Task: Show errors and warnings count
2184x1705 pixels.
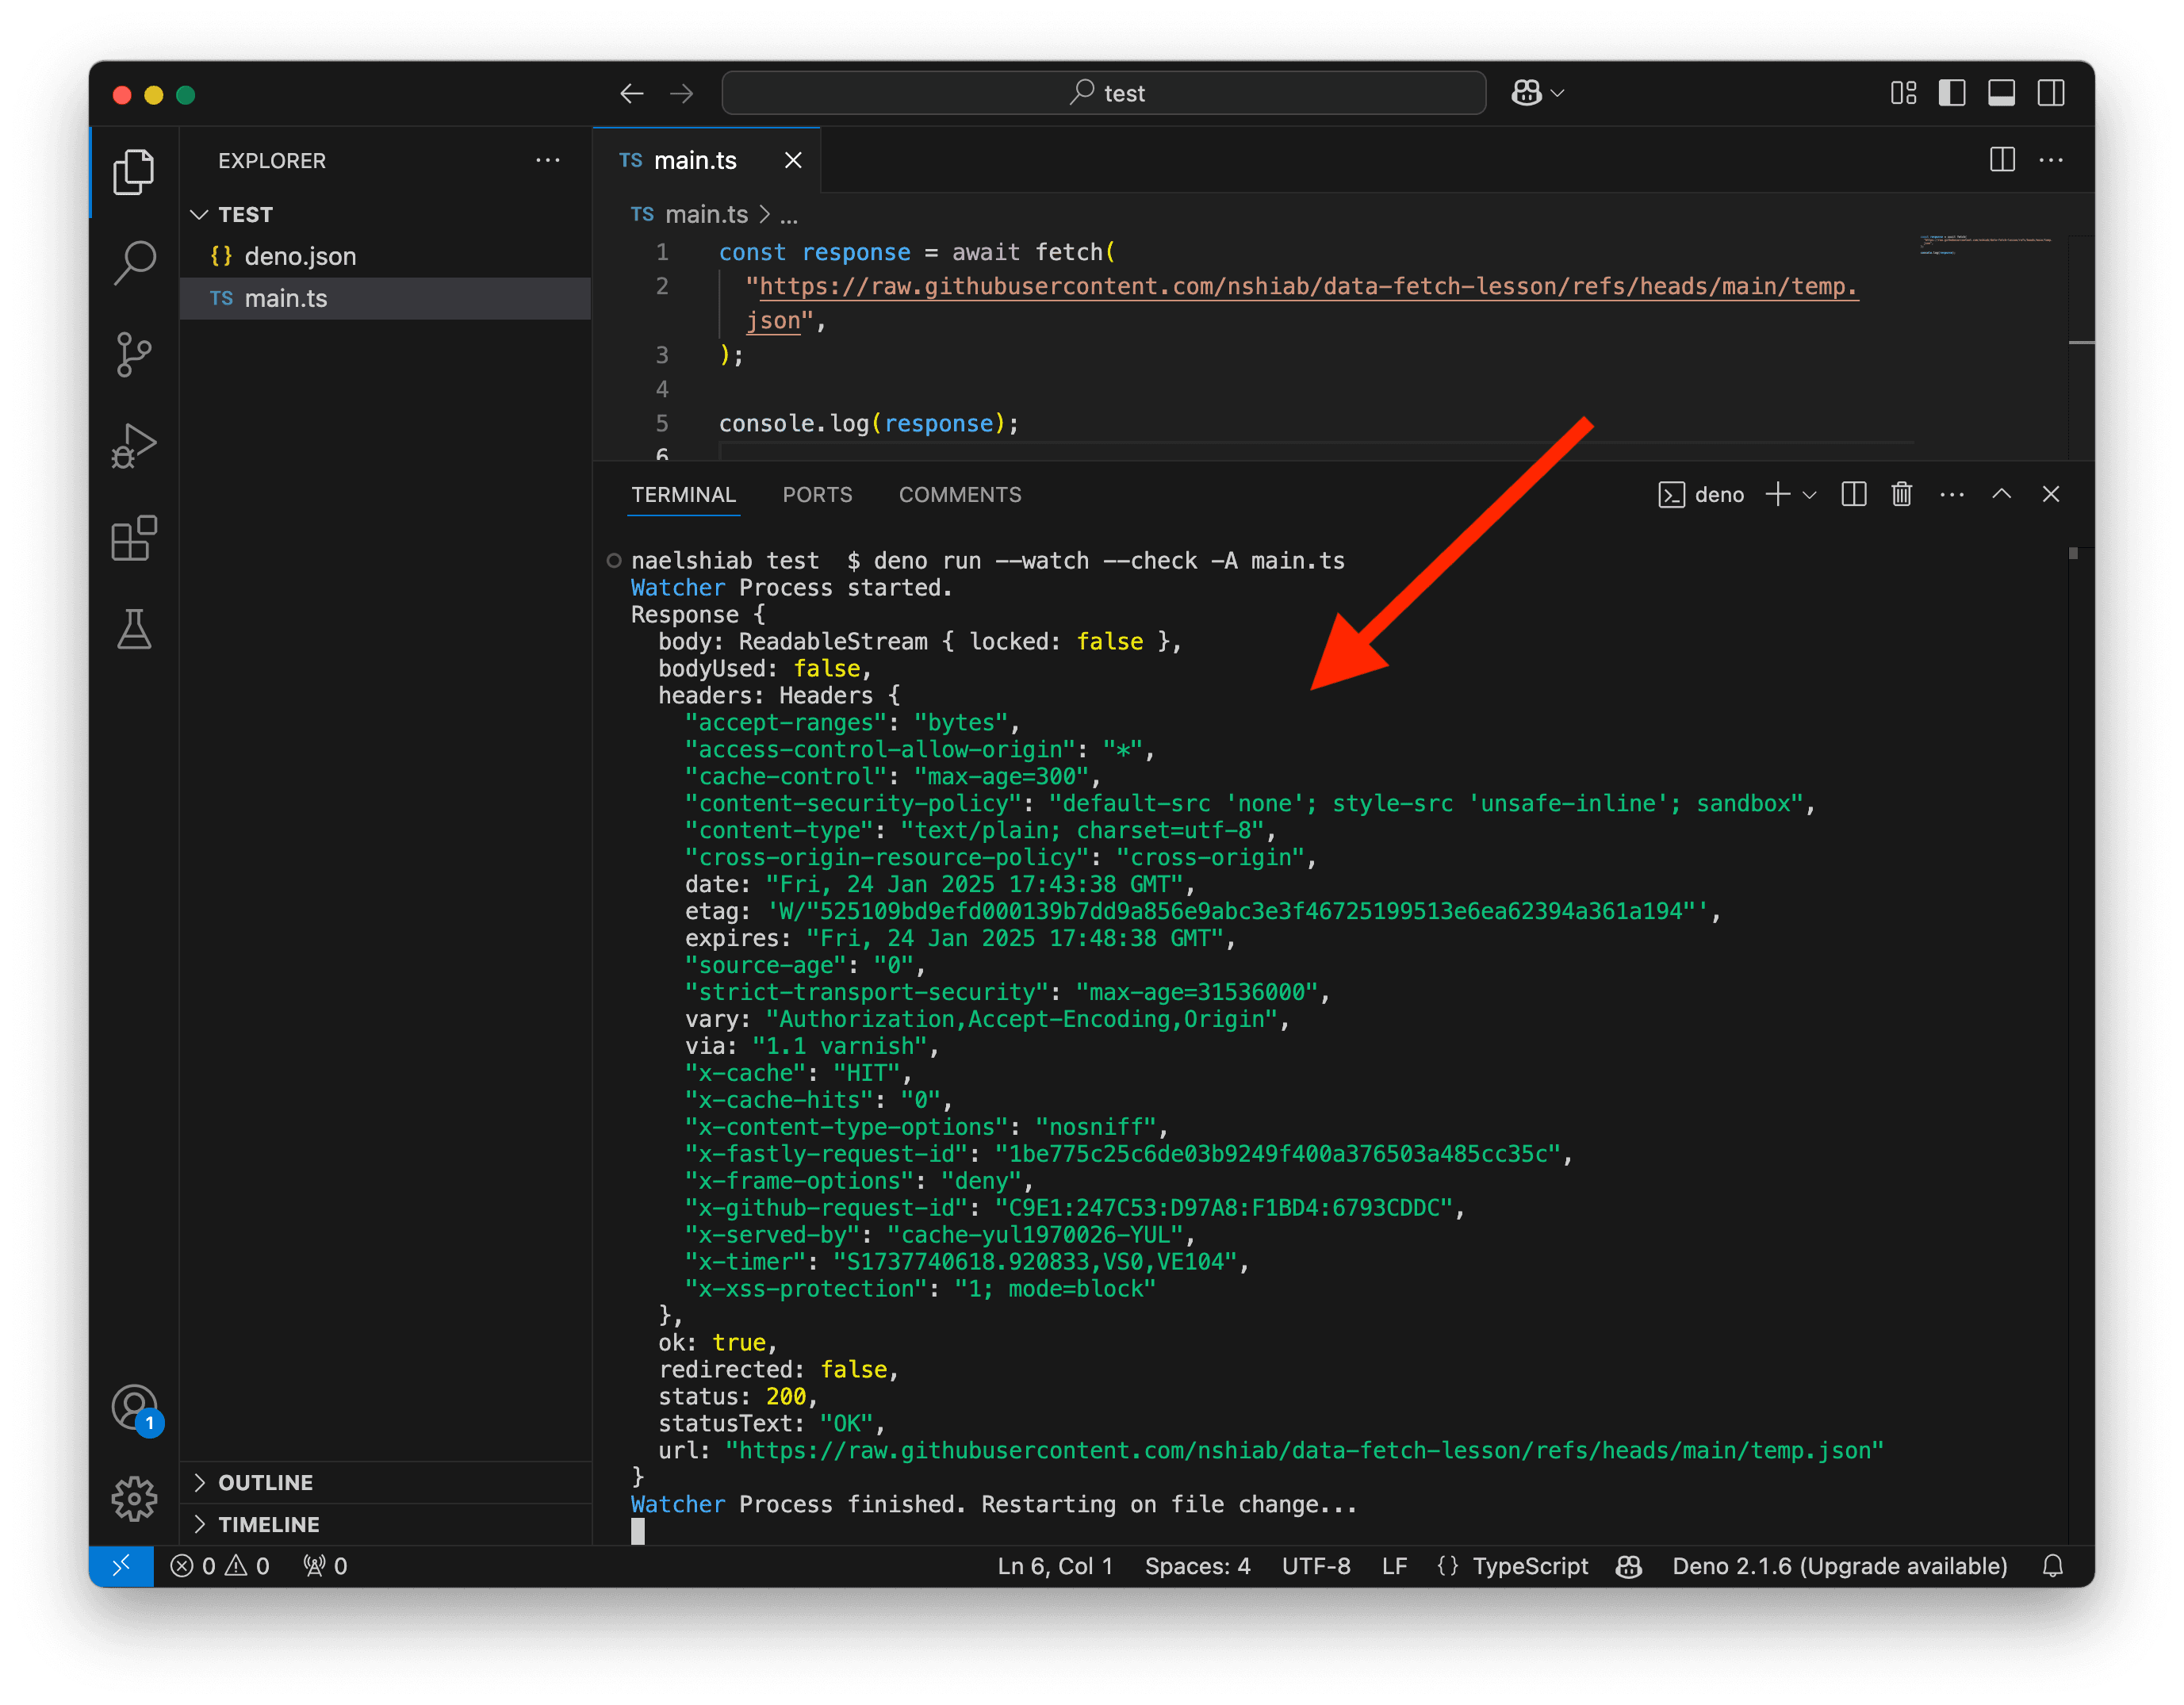Action: (220, 1566)
